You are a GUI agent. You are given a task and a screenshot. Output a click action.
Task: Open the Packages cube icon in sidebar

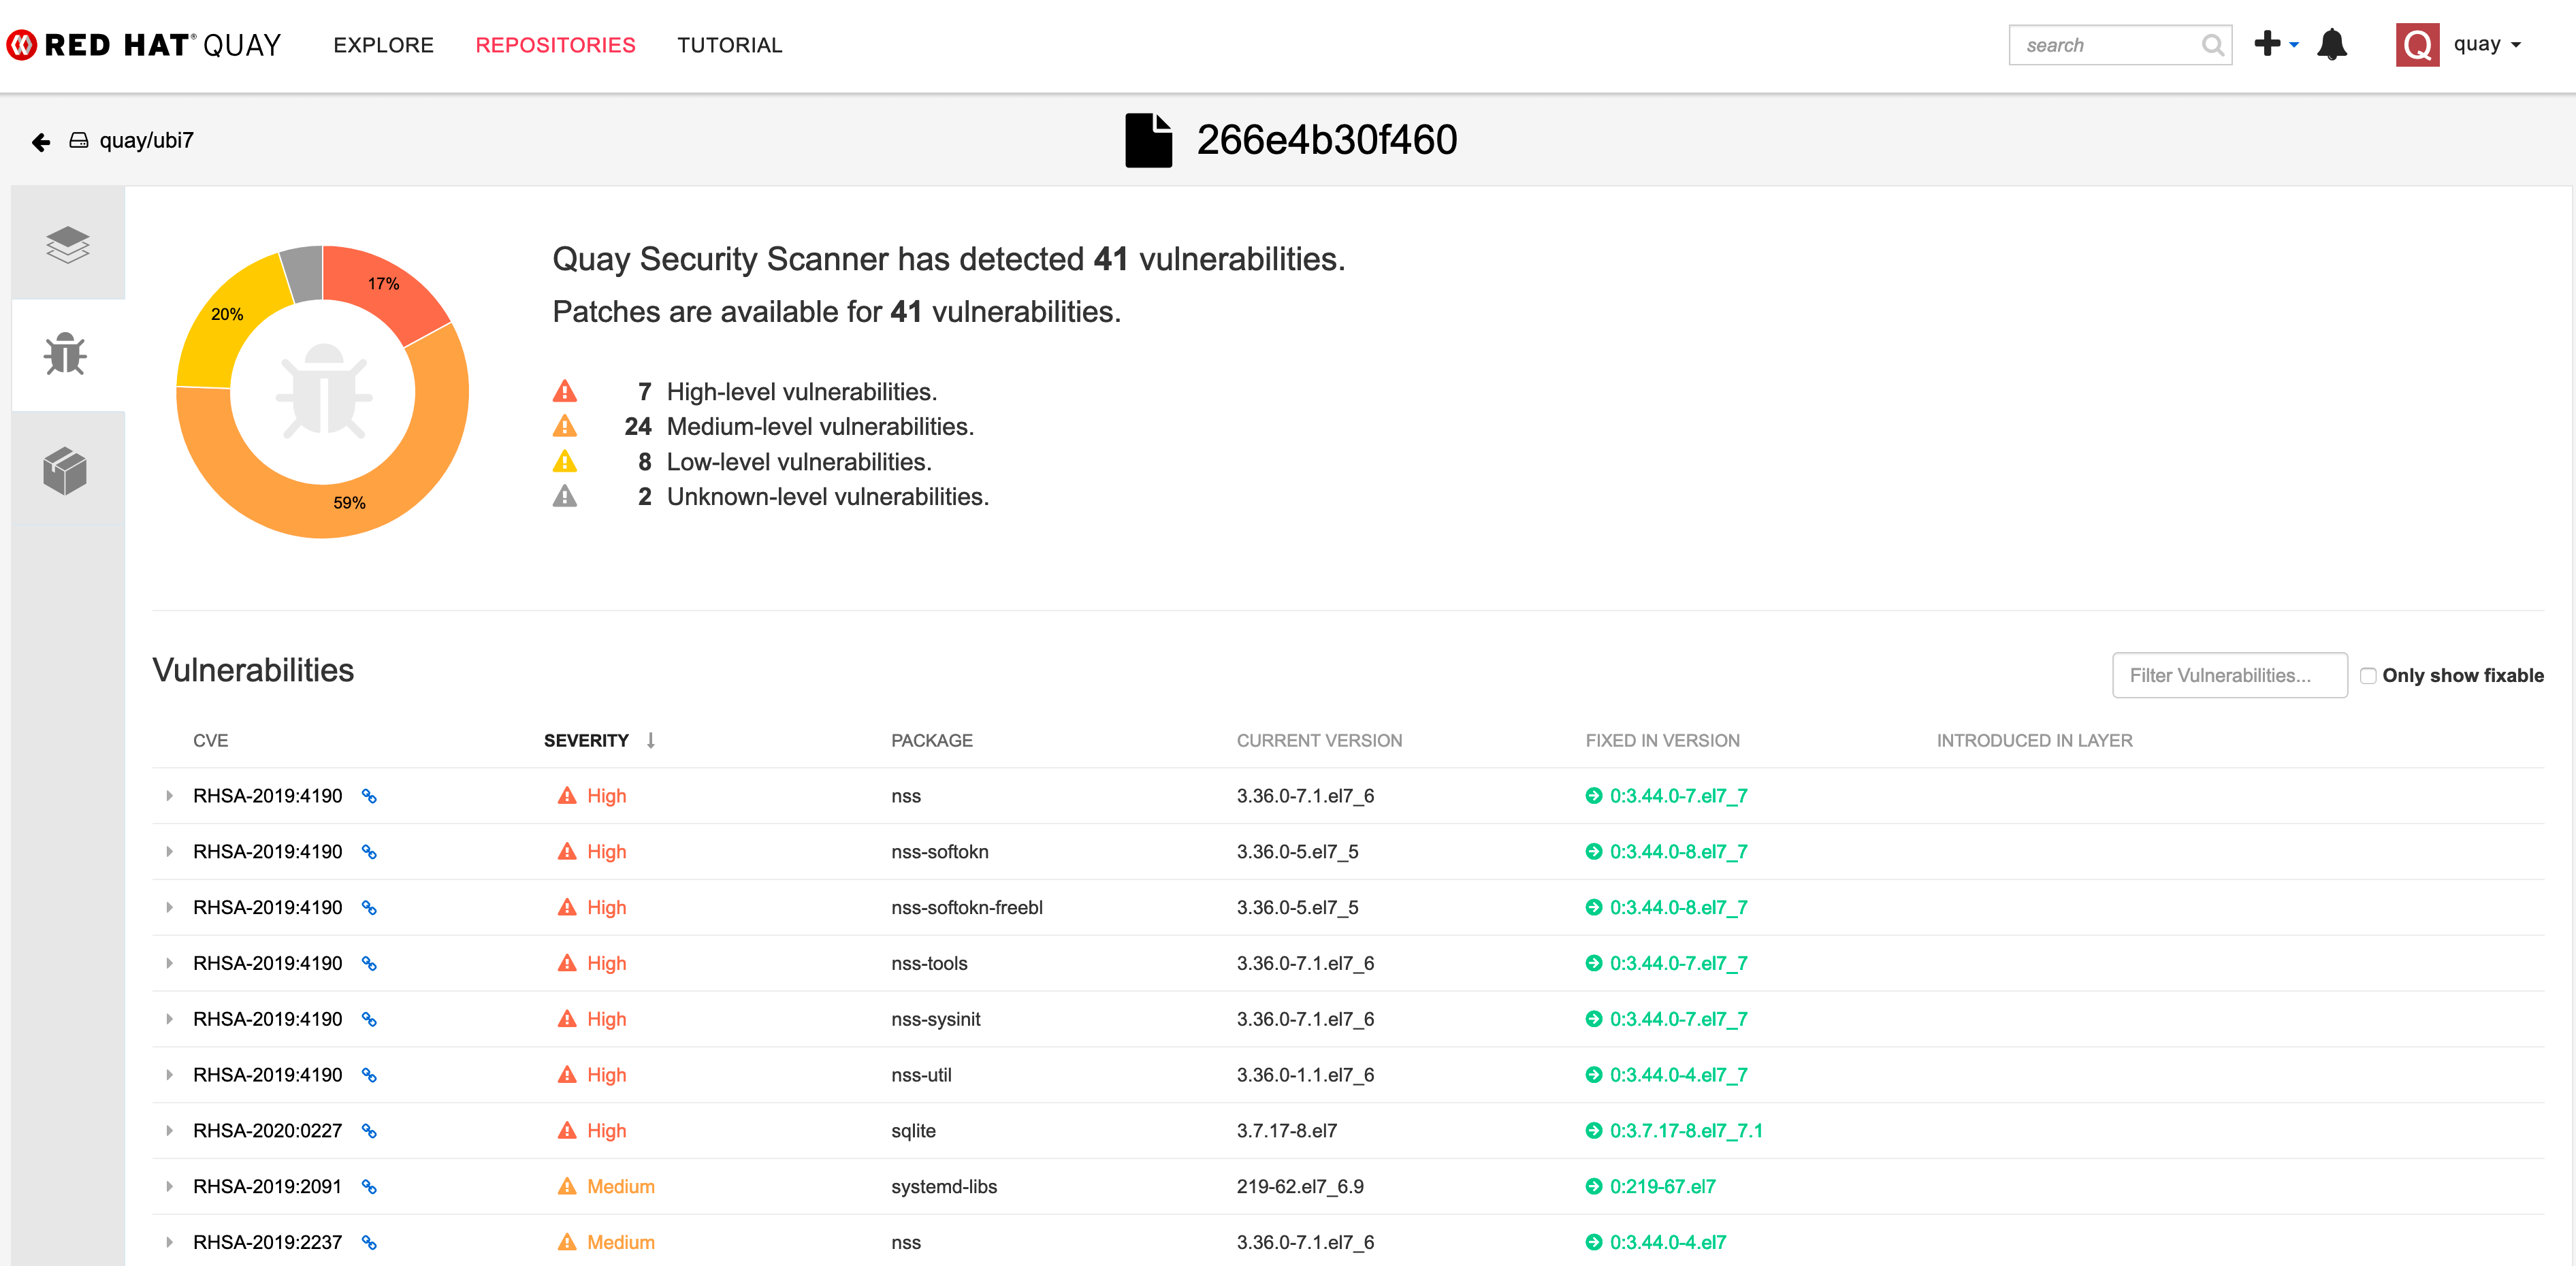point(66,470)
